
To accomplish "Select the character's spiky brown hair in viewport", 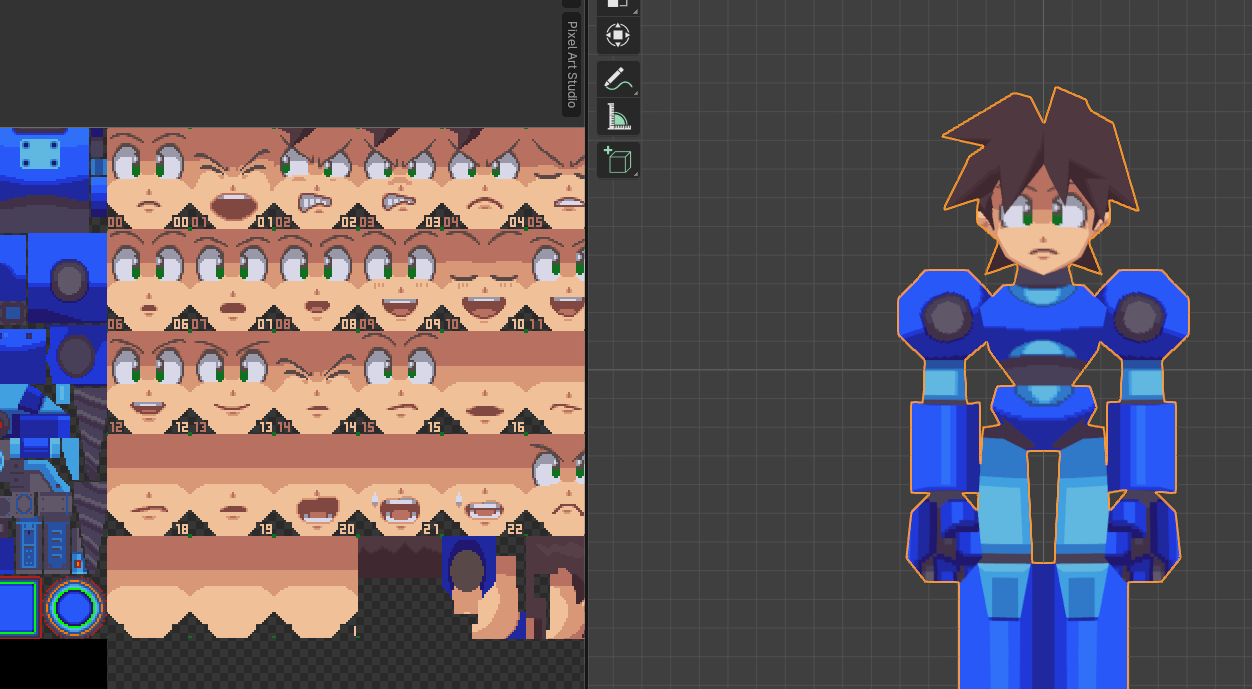I will click(x=1040, y=150).
